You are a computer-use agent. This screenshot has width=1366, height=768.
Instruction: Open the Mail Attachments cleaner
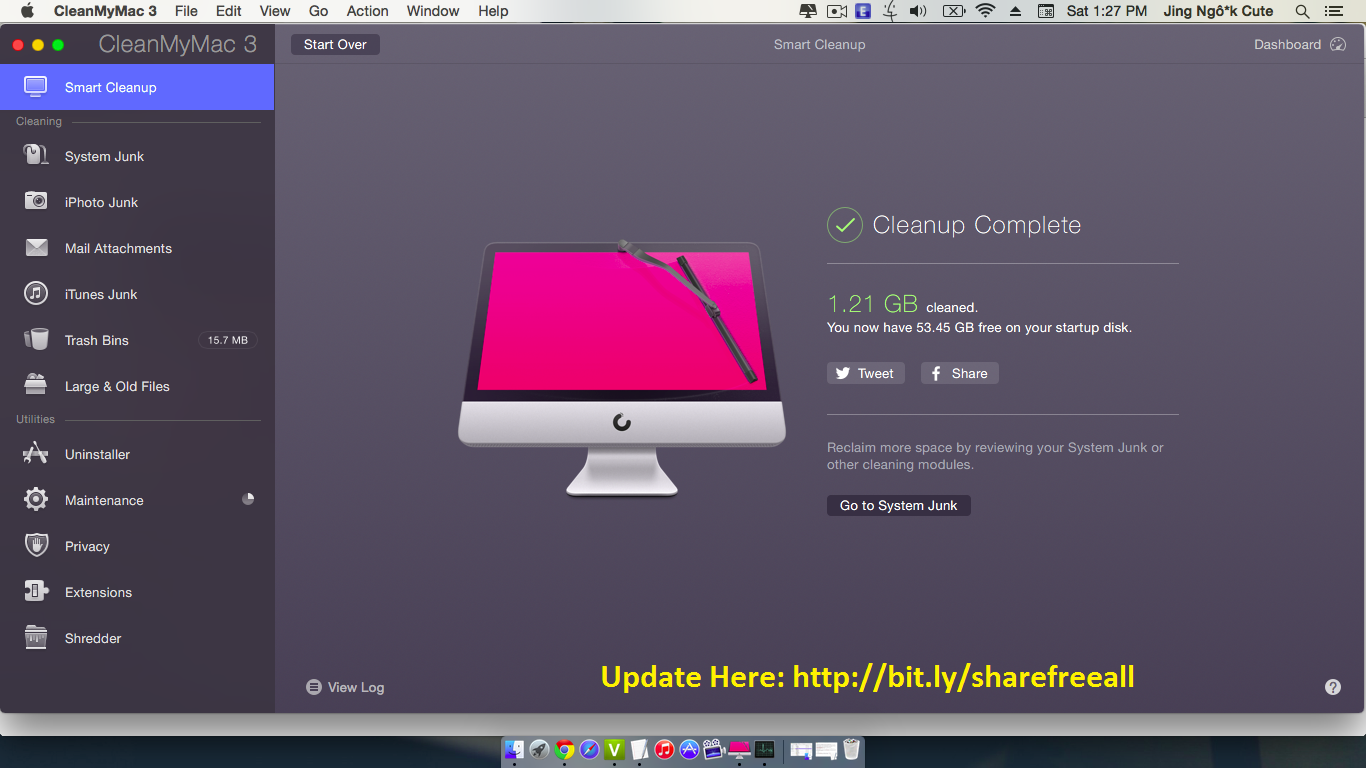click(118, 248)
